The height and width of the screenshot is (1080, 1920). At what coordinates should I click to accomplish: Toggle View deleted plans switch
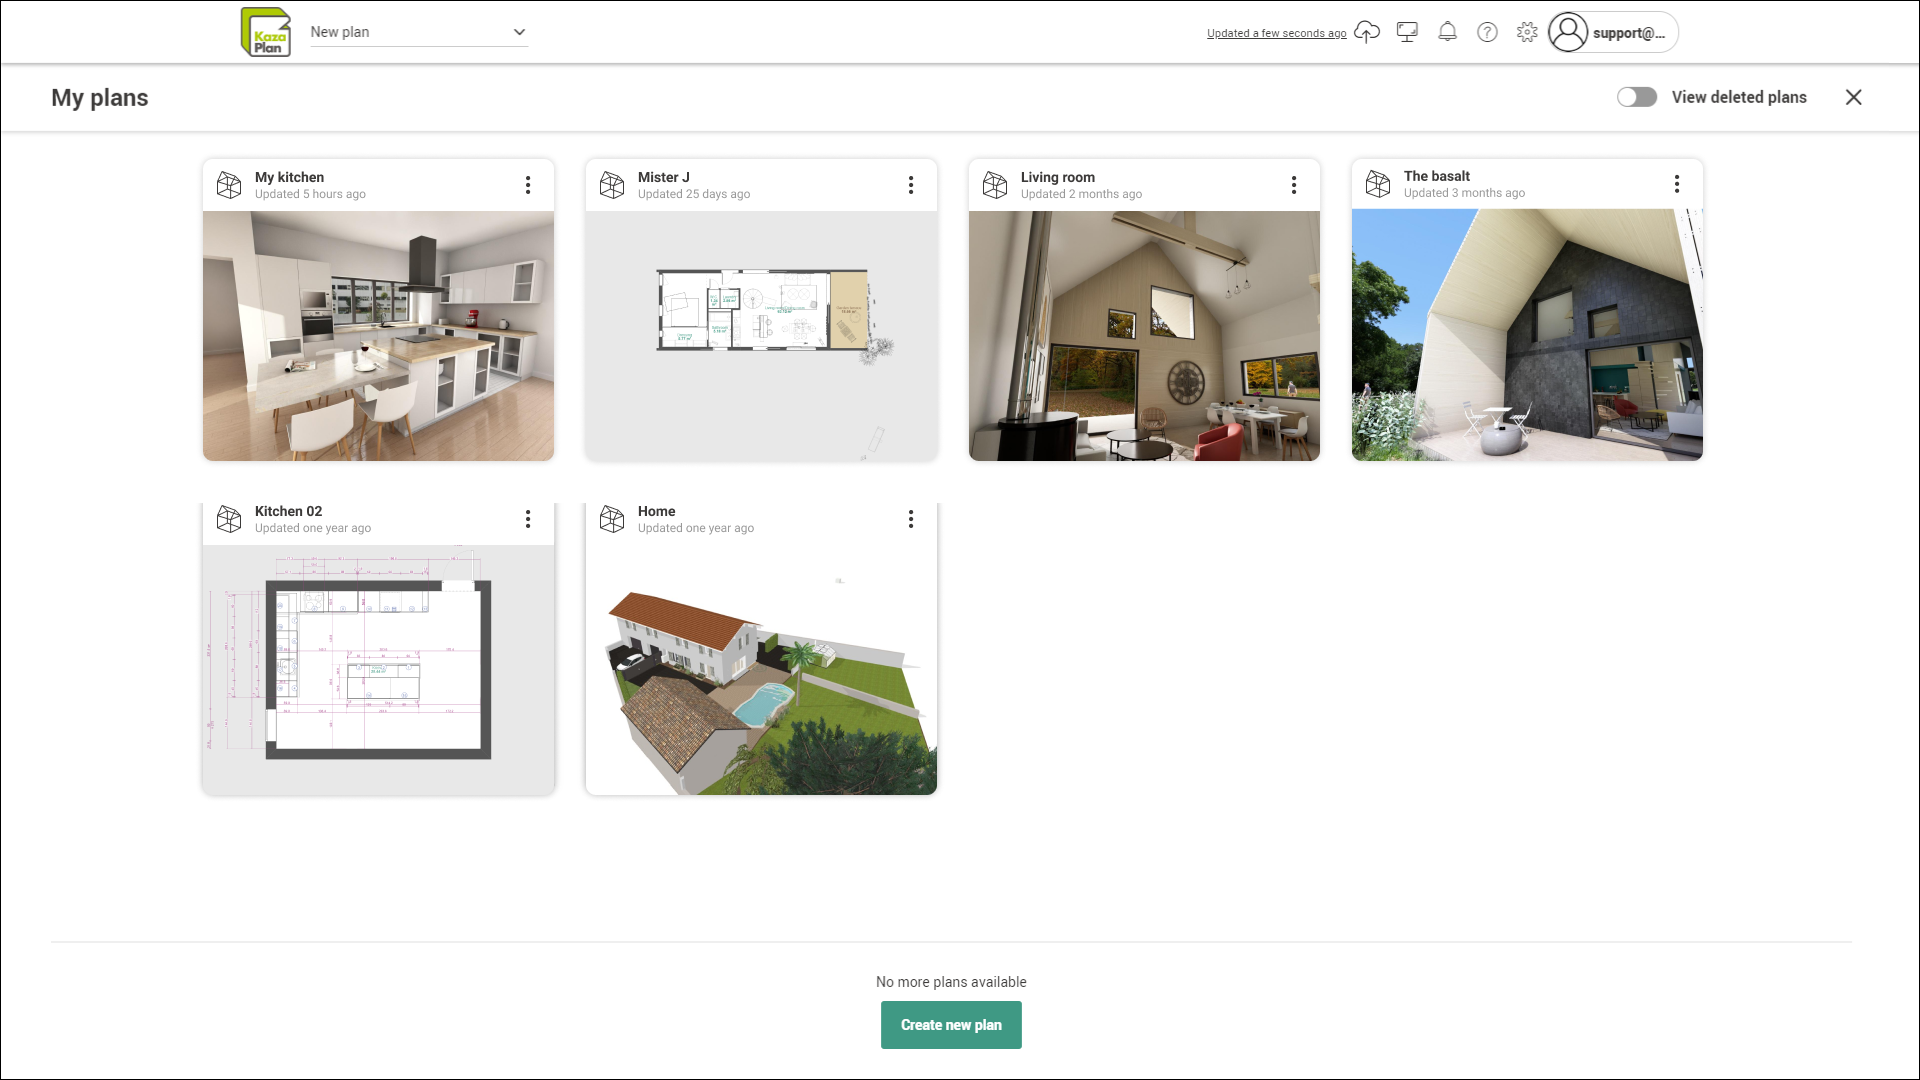tap(1637, 97)
